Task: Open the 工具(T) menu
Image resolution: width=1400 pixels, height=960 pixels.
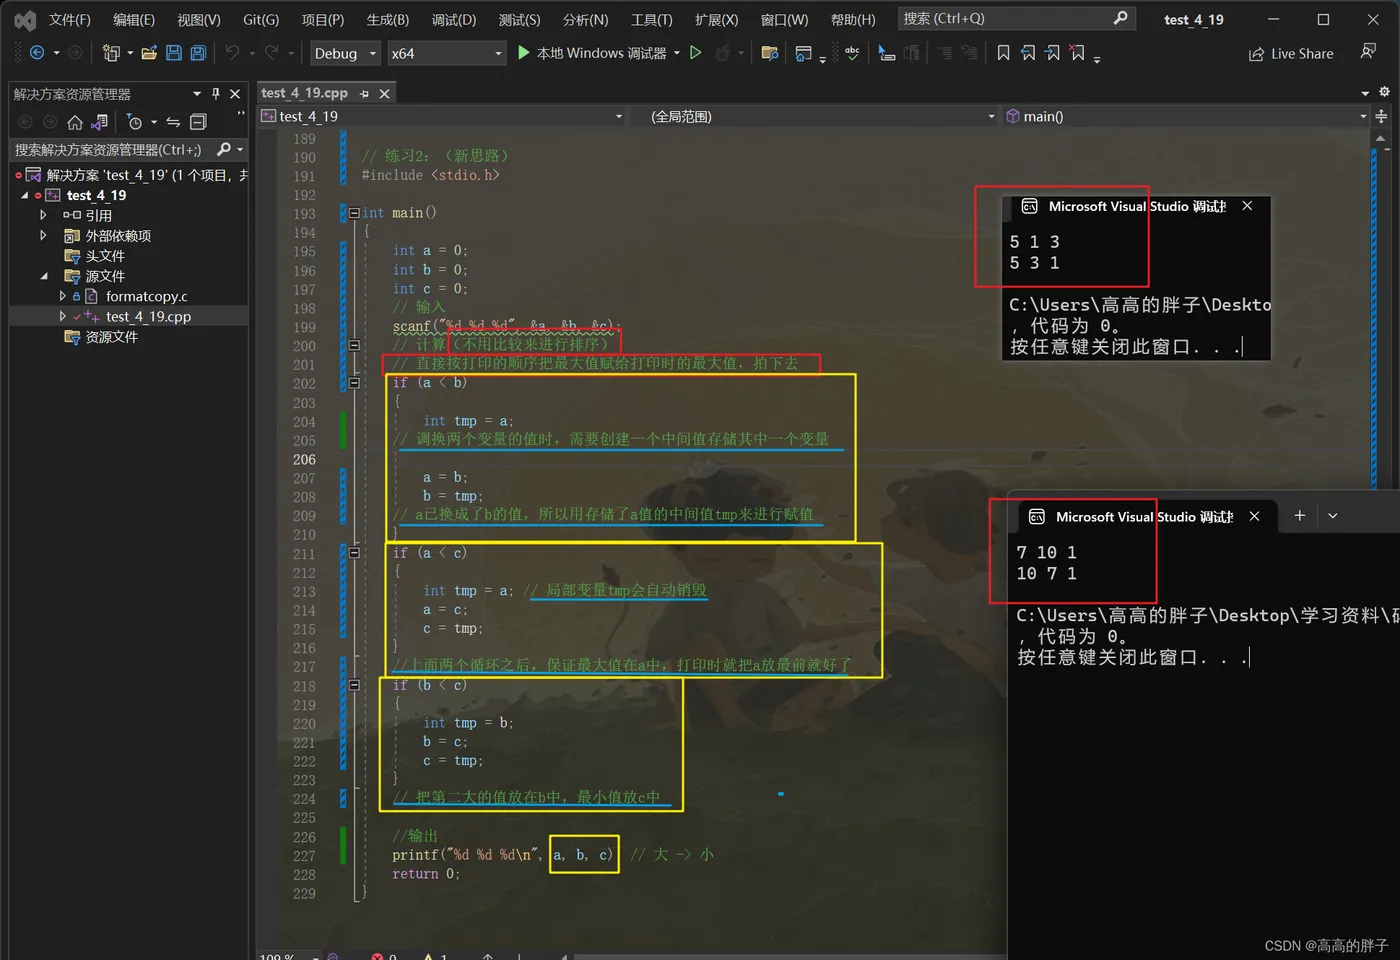Action: (652, 19)
